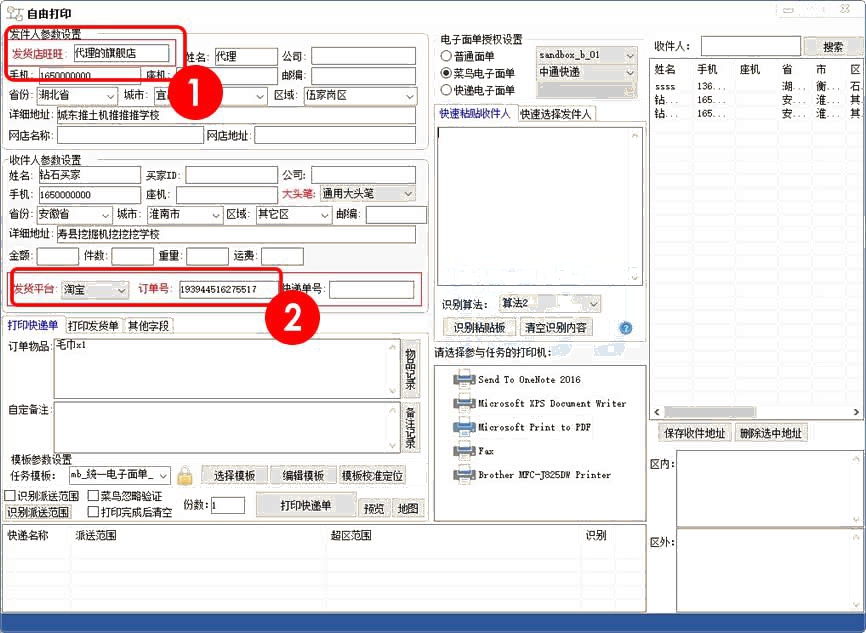Image resolution: width=866 pixels, height=633 pixels.
Task: Select the Brother MFC-J825DW Printer icon
Action: pyautogui.click(x=463, y=475)
